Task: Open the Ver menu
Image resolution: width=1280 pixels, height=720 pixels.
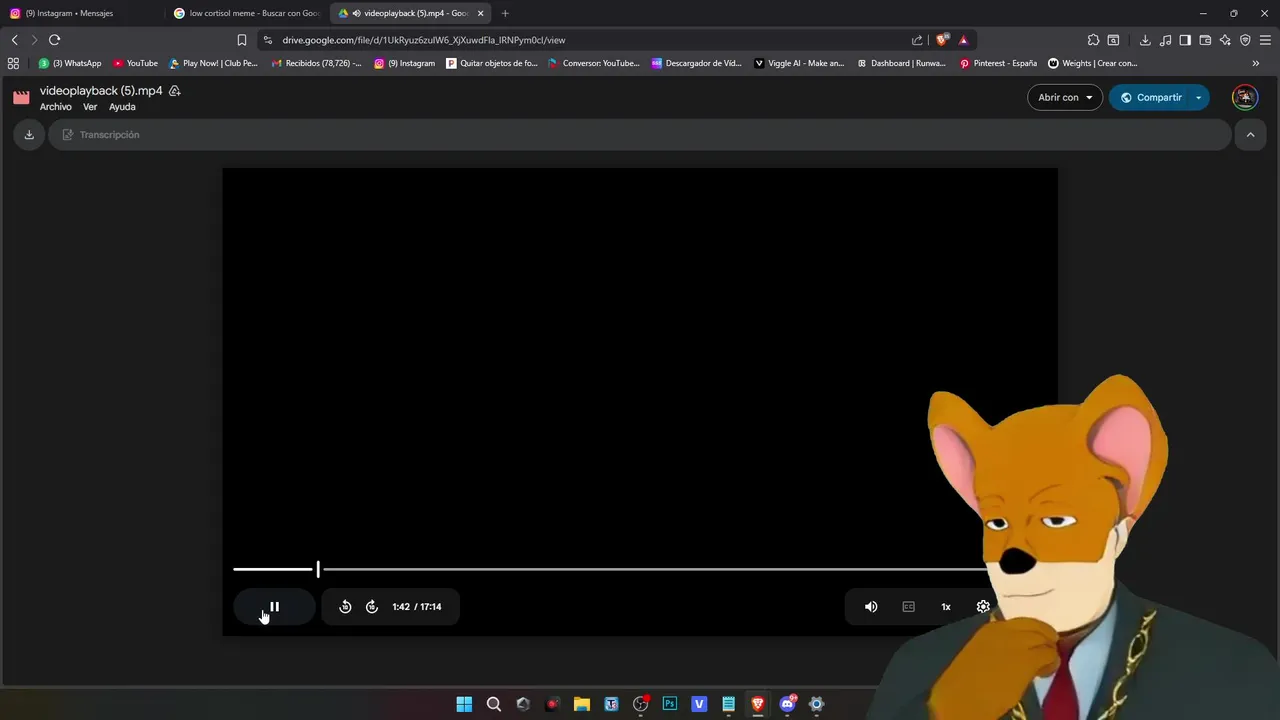Action: (90, 107)
